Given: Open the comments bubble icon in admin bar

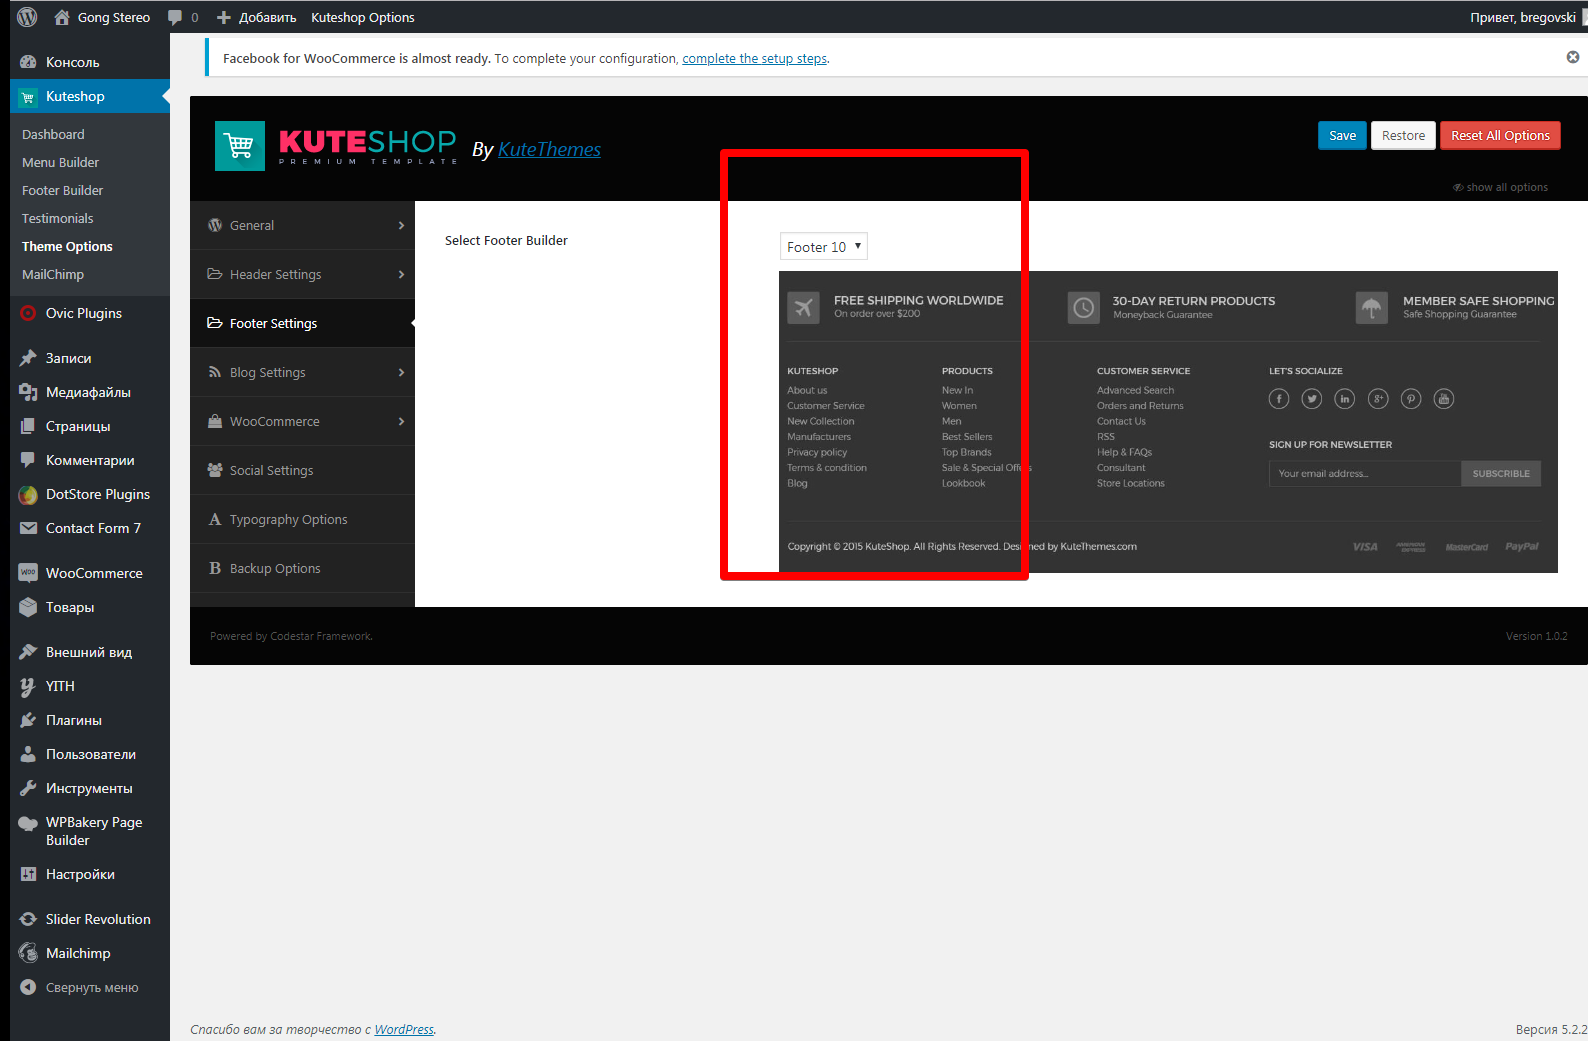Looking at the screenshot, I should (175, 17).
